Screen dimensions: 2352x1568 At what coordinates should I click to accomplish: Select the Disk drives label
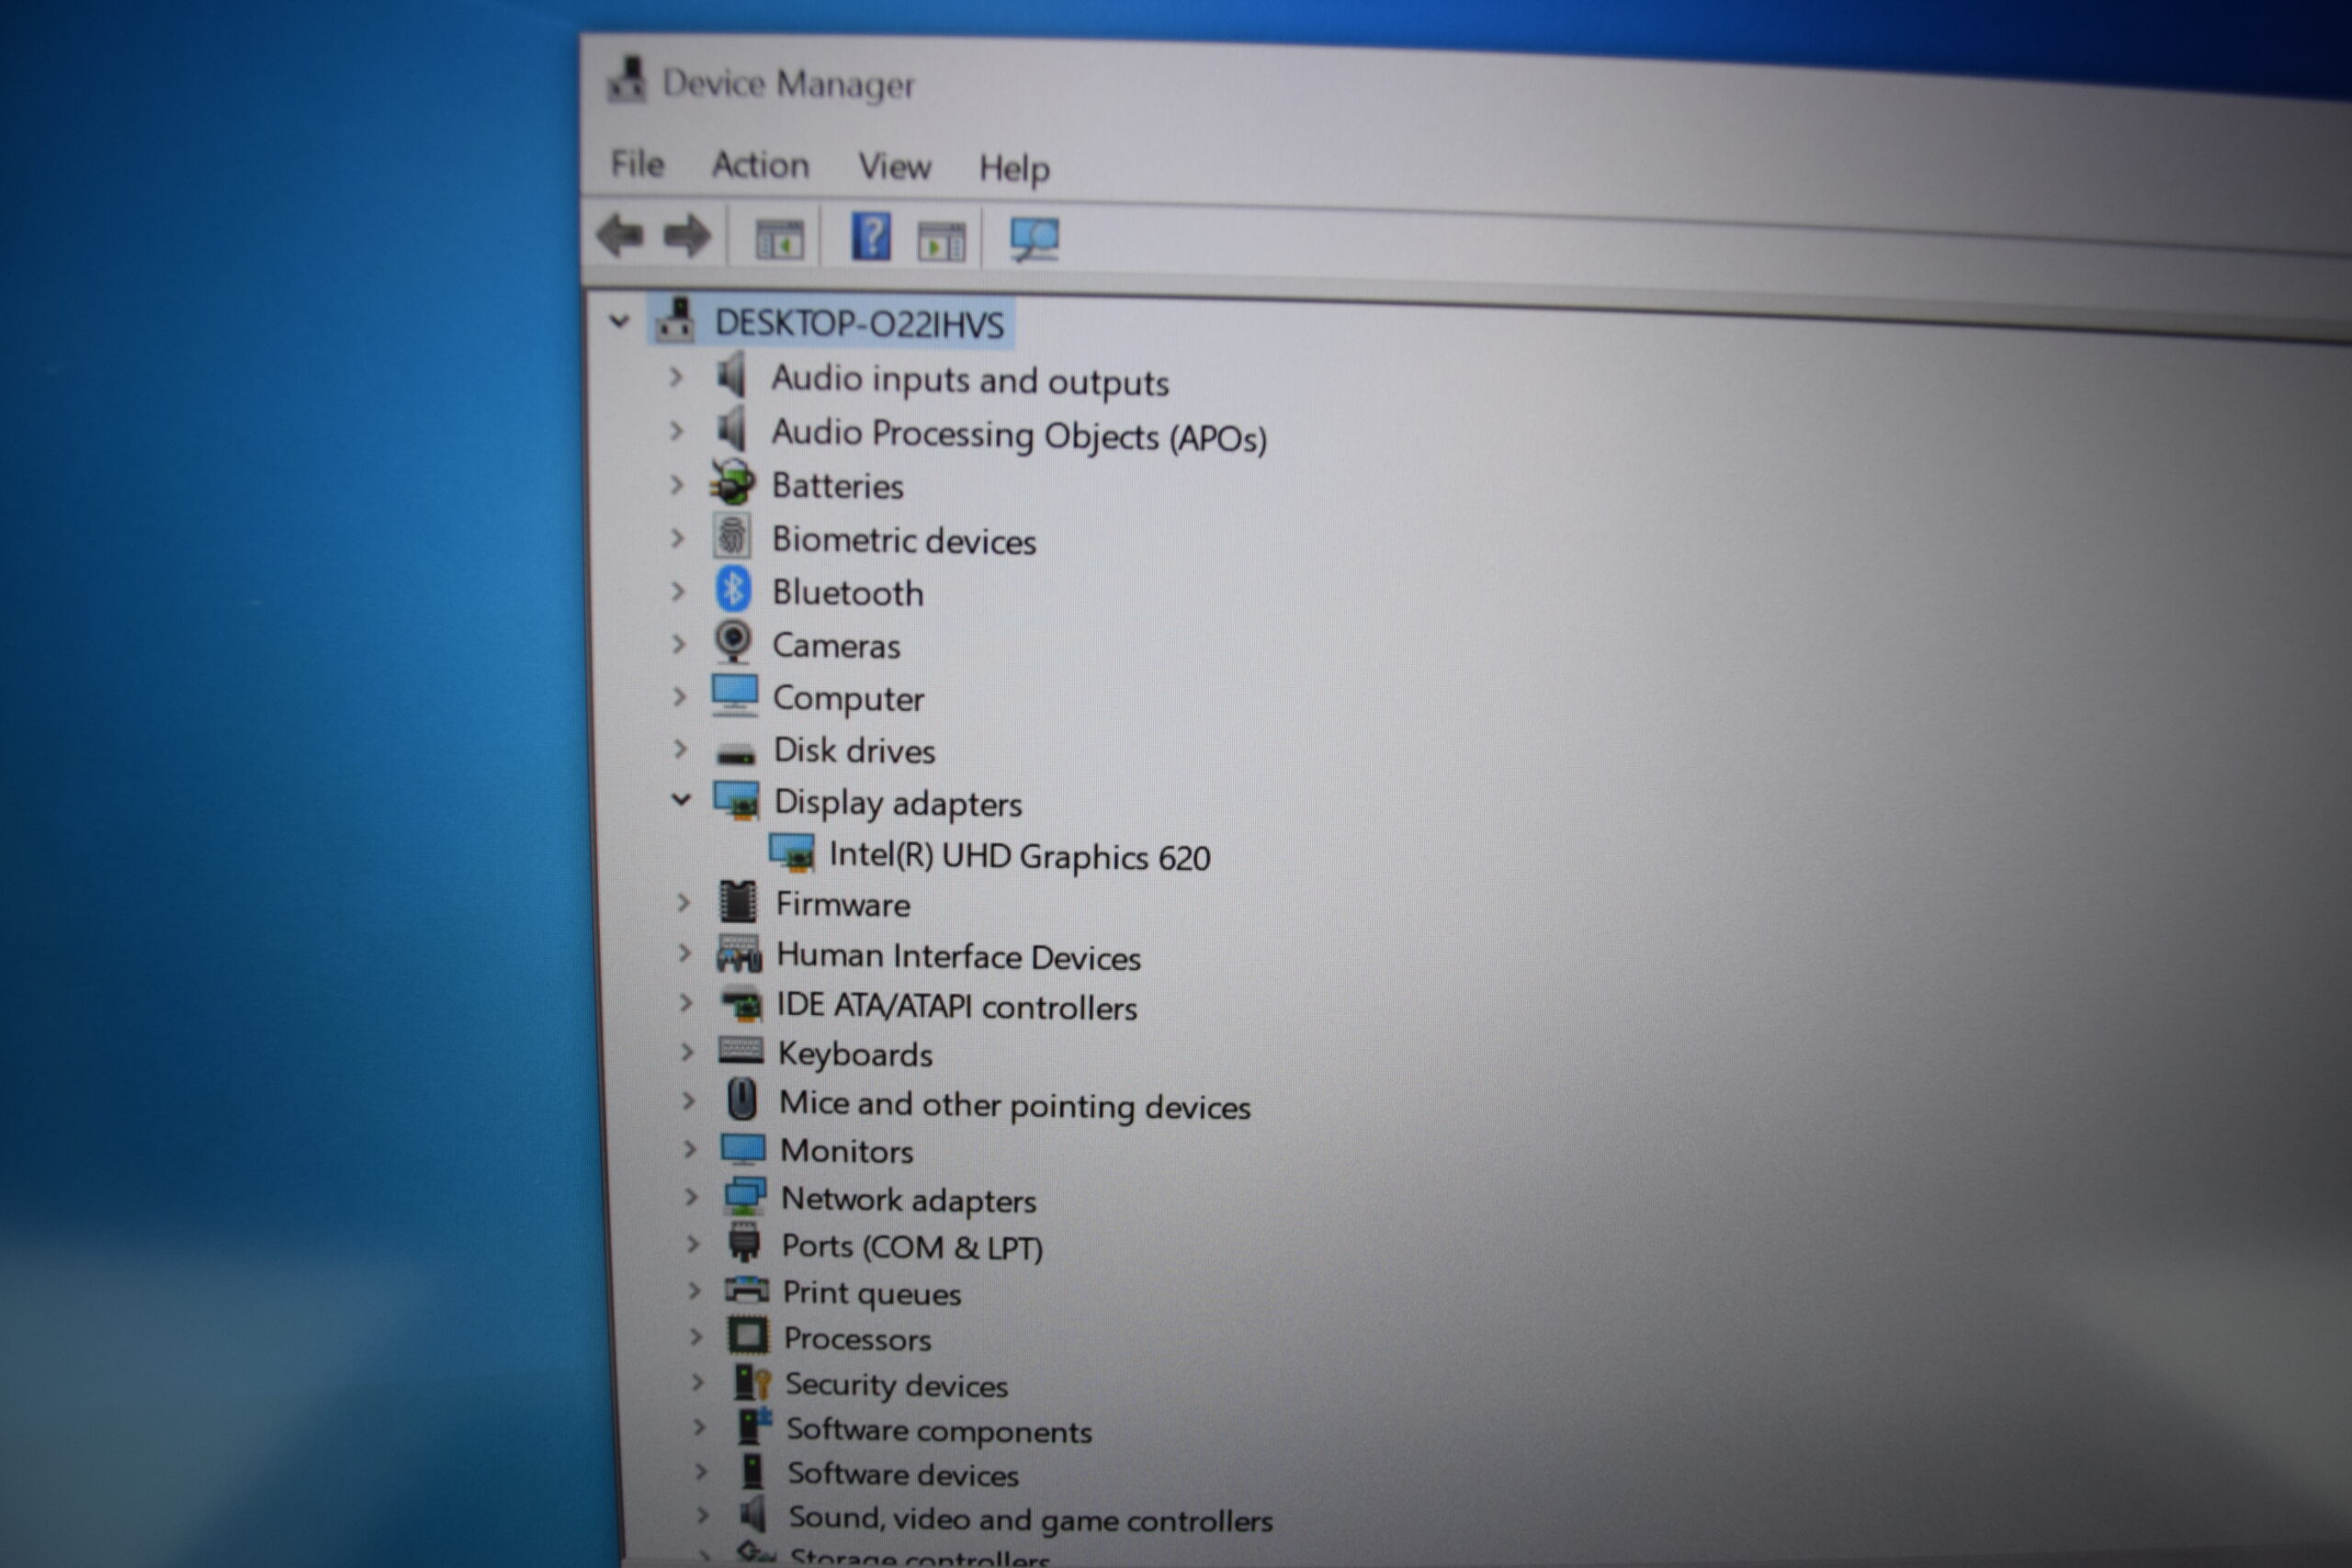click(x=854, y=751)
